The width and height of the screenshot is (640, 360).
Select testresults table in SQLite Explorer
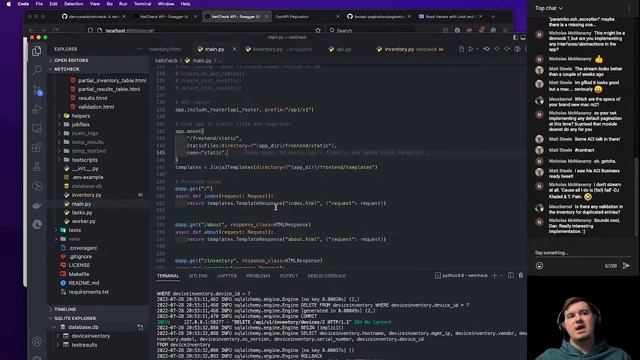84,345
